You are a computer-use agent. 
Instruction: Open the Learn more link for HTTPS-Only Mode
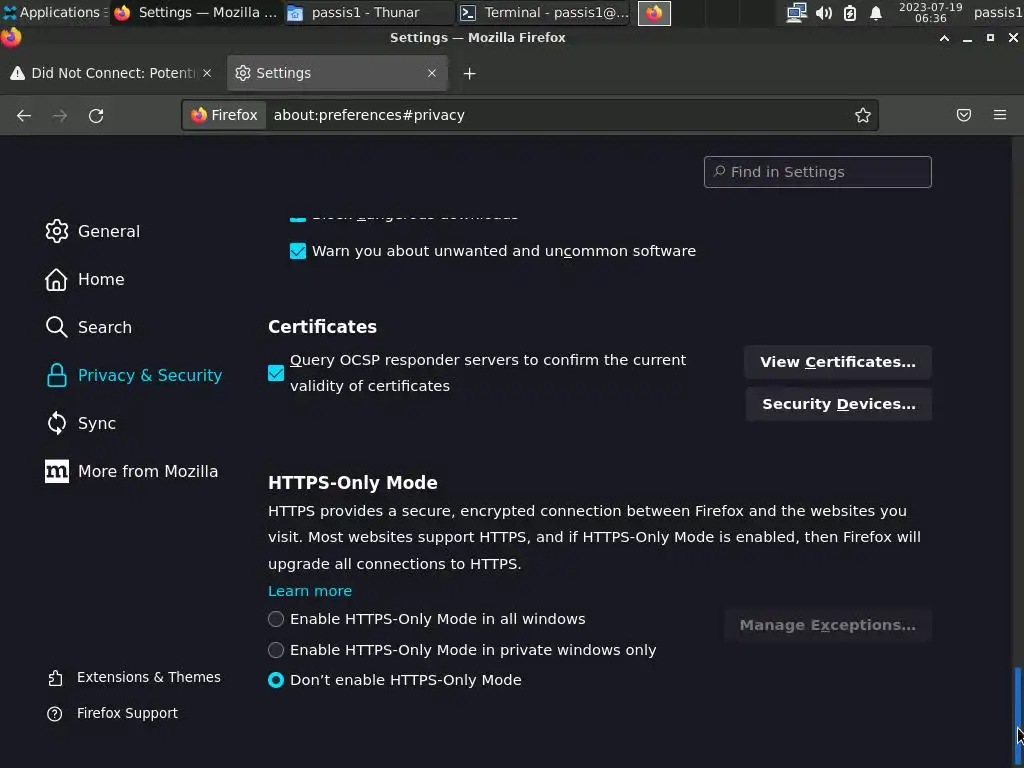click(x=310, y=591)
